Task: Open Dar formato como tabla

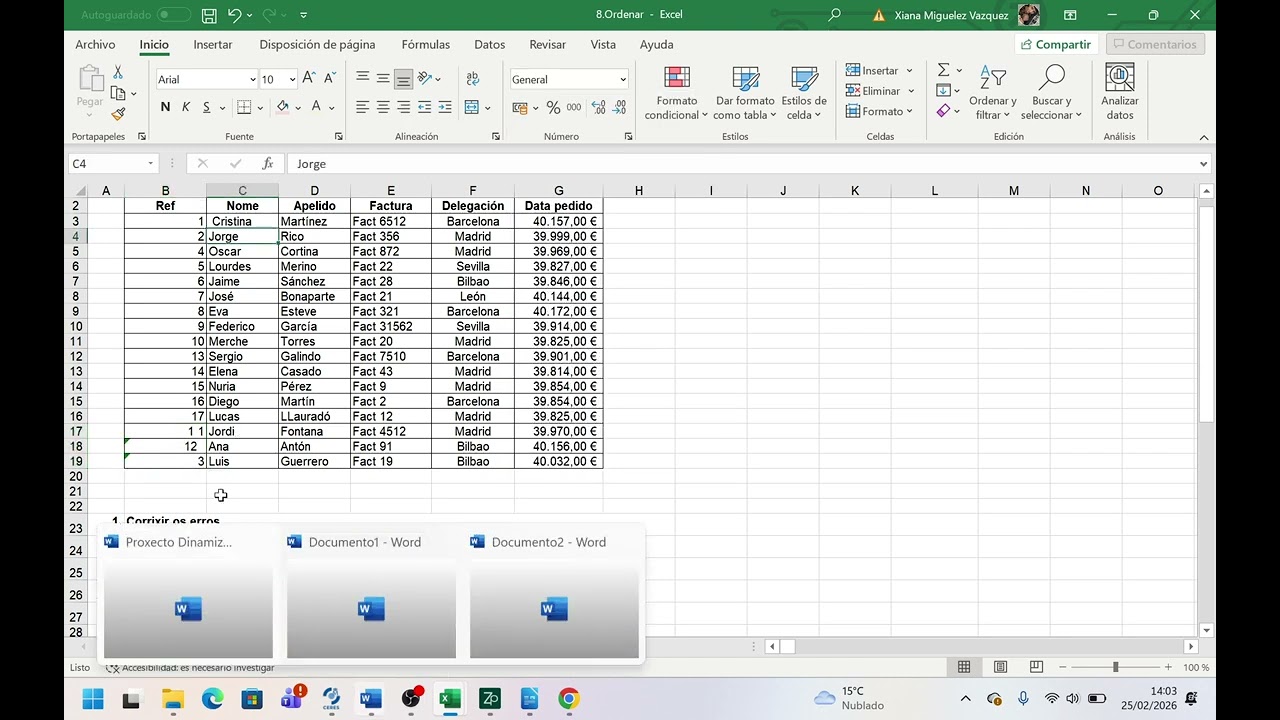Action: coord(745,93)
